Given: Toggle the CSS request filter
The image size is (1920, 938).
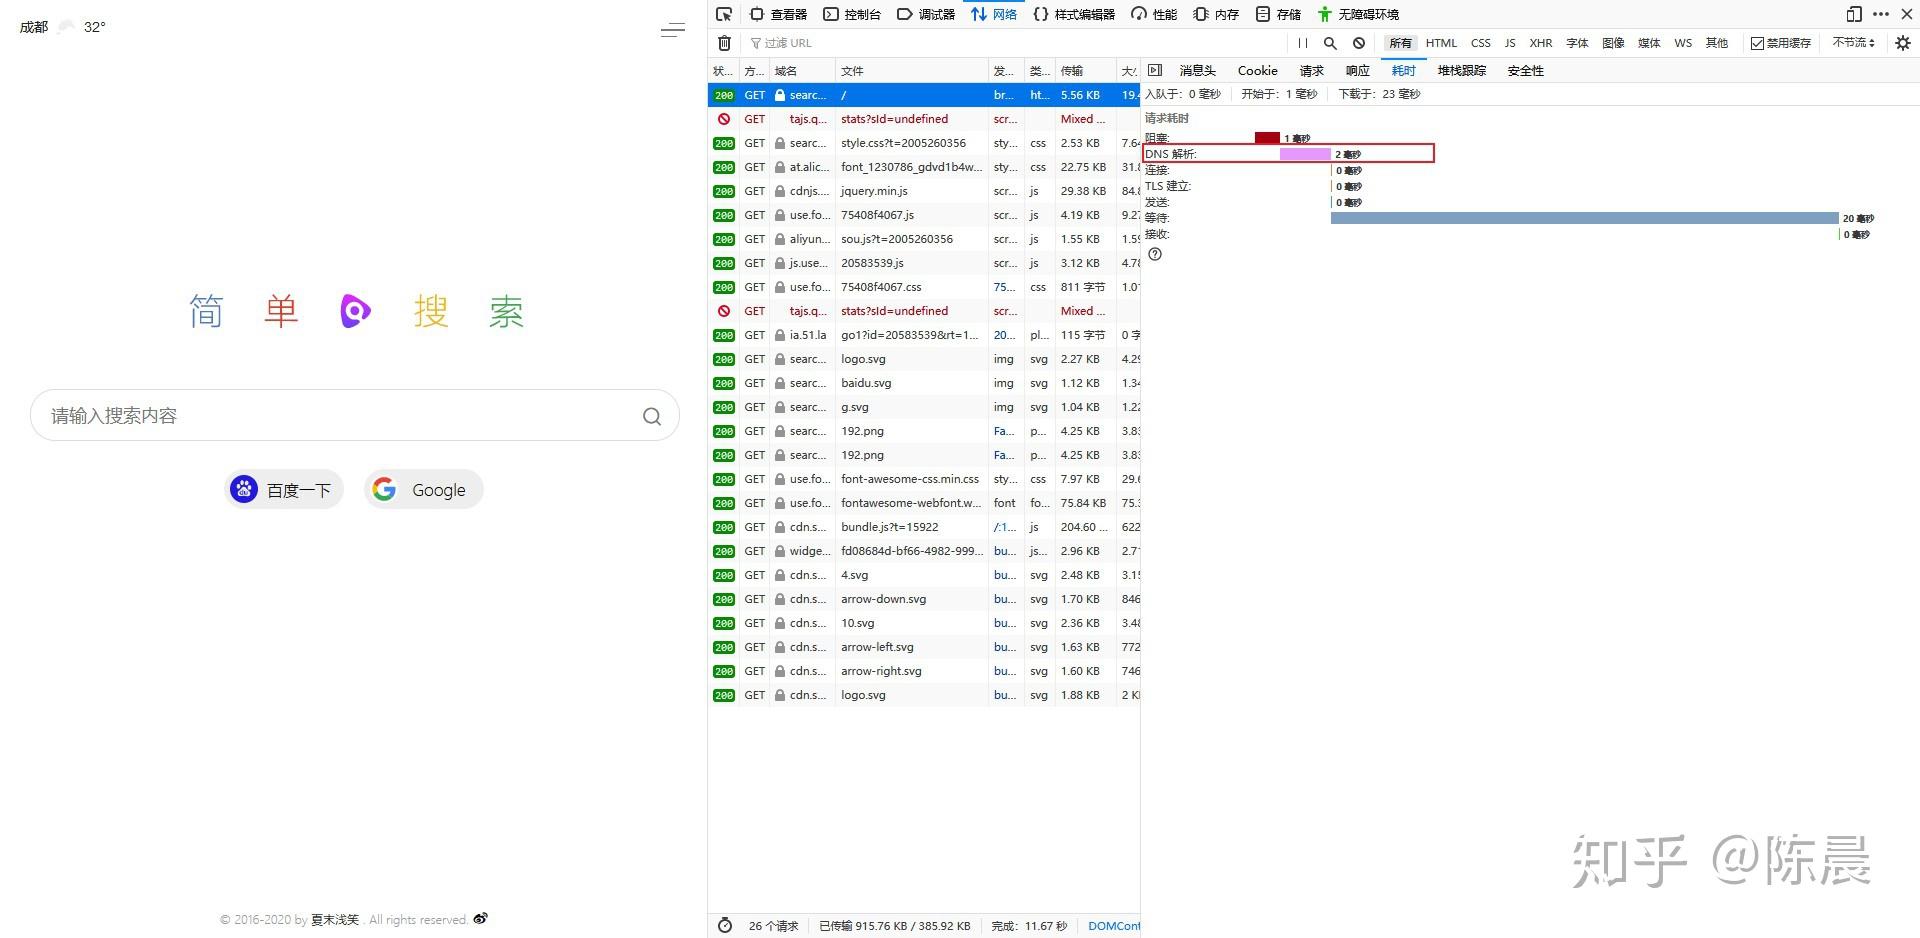Looking at the screenshot, I should tap(1480, 43).
